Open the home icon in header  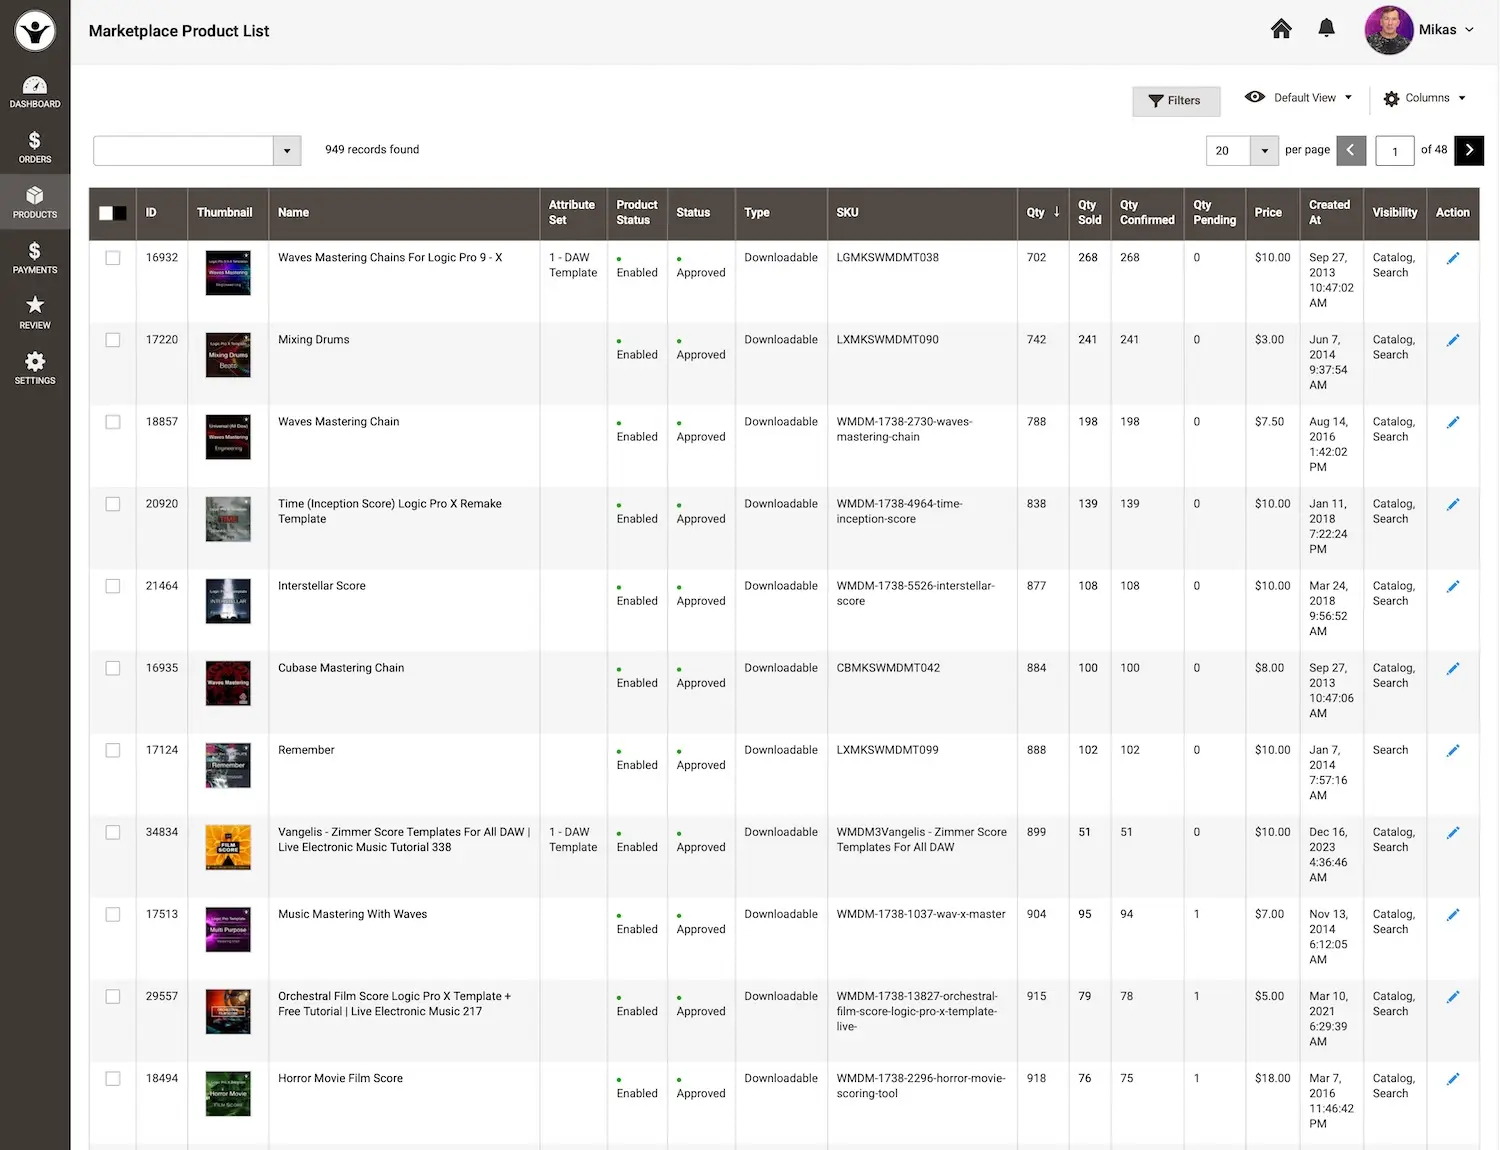coord(1281,29)
